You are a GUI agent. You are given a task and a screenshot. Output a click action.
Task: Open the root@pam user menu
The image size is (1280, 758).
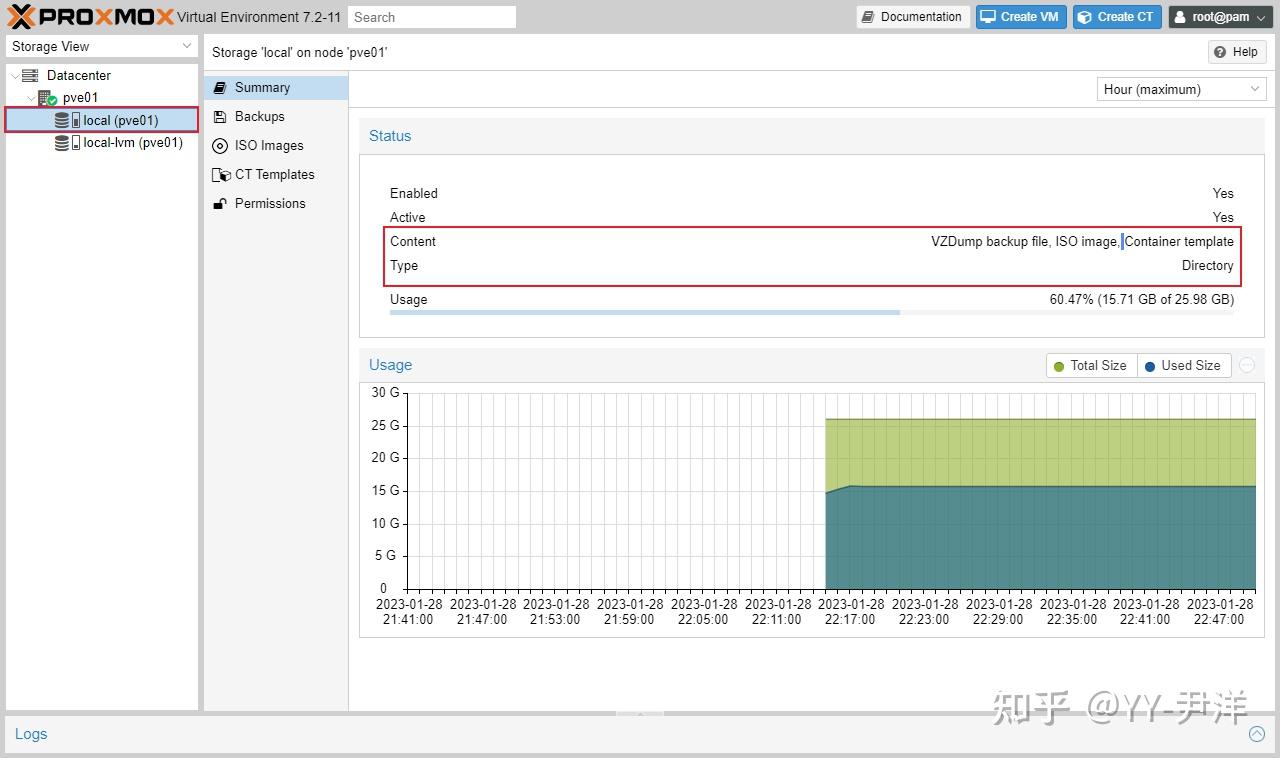click(1218, 16)
